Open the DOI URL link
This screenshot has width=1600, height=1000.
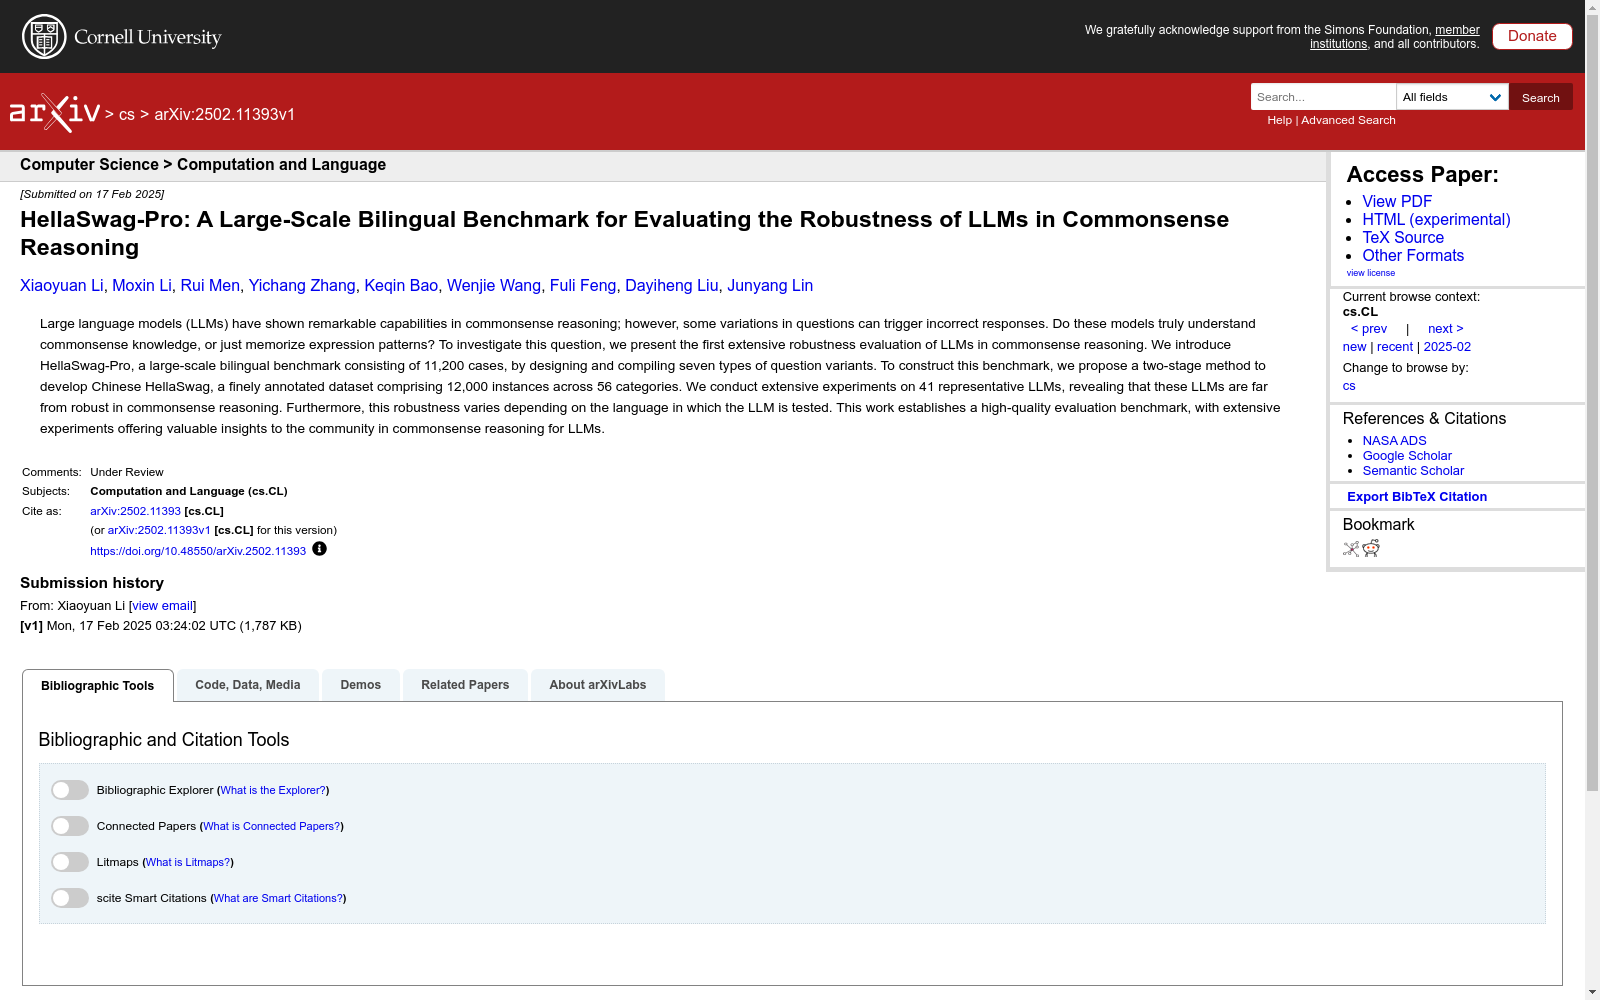click(x=198, y=551)
